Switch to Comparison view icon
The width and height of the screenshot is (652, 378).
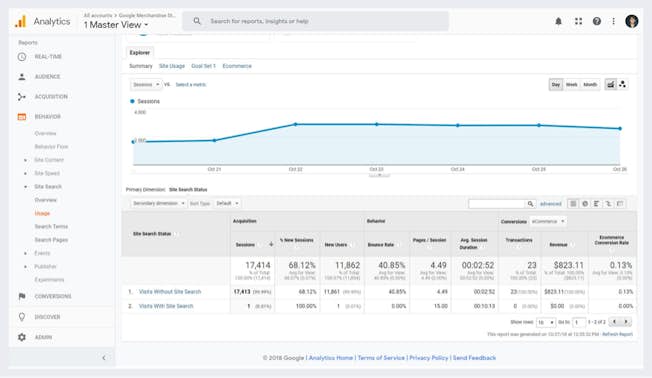pyautogui.click(x=608, y=204)
